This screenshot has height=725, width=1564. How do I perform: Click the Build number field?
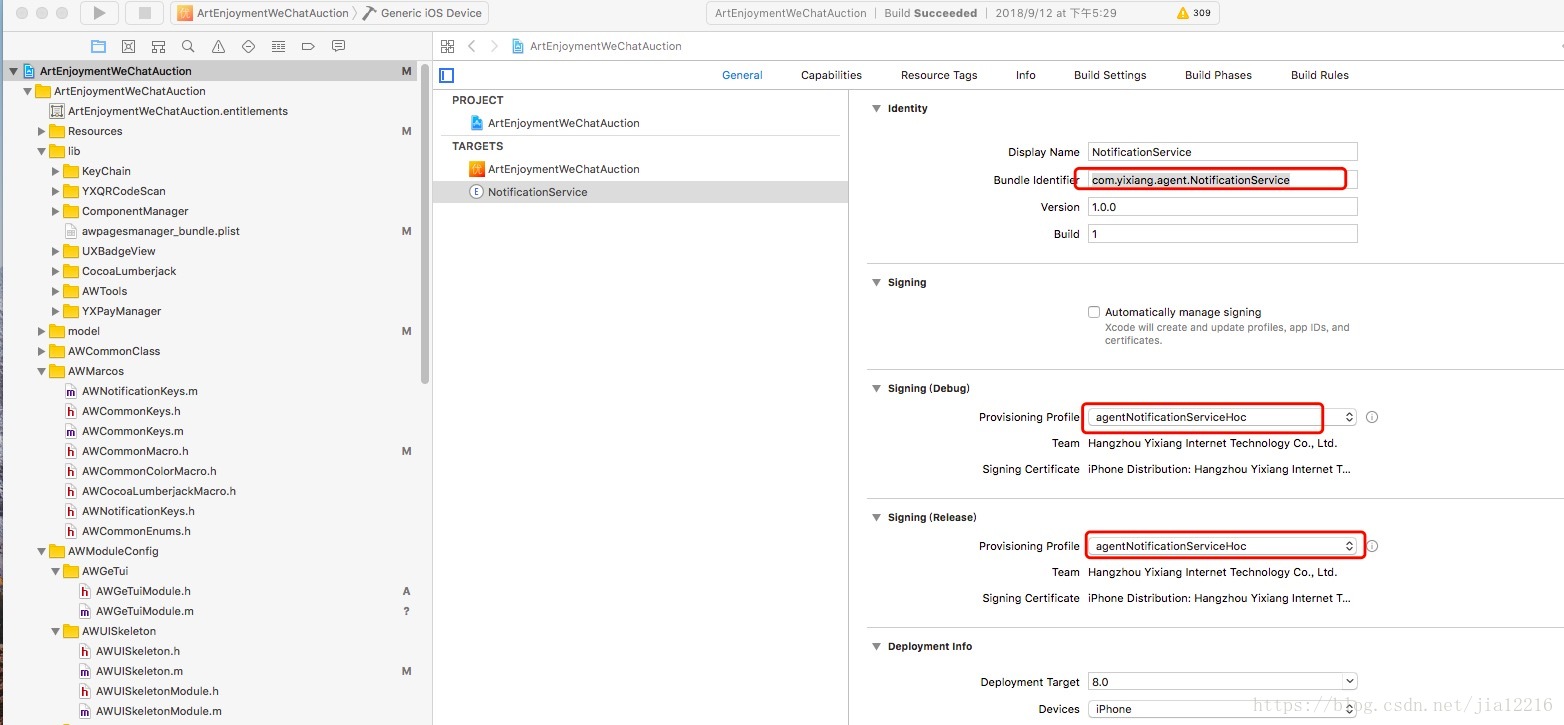pos(1222,234)
